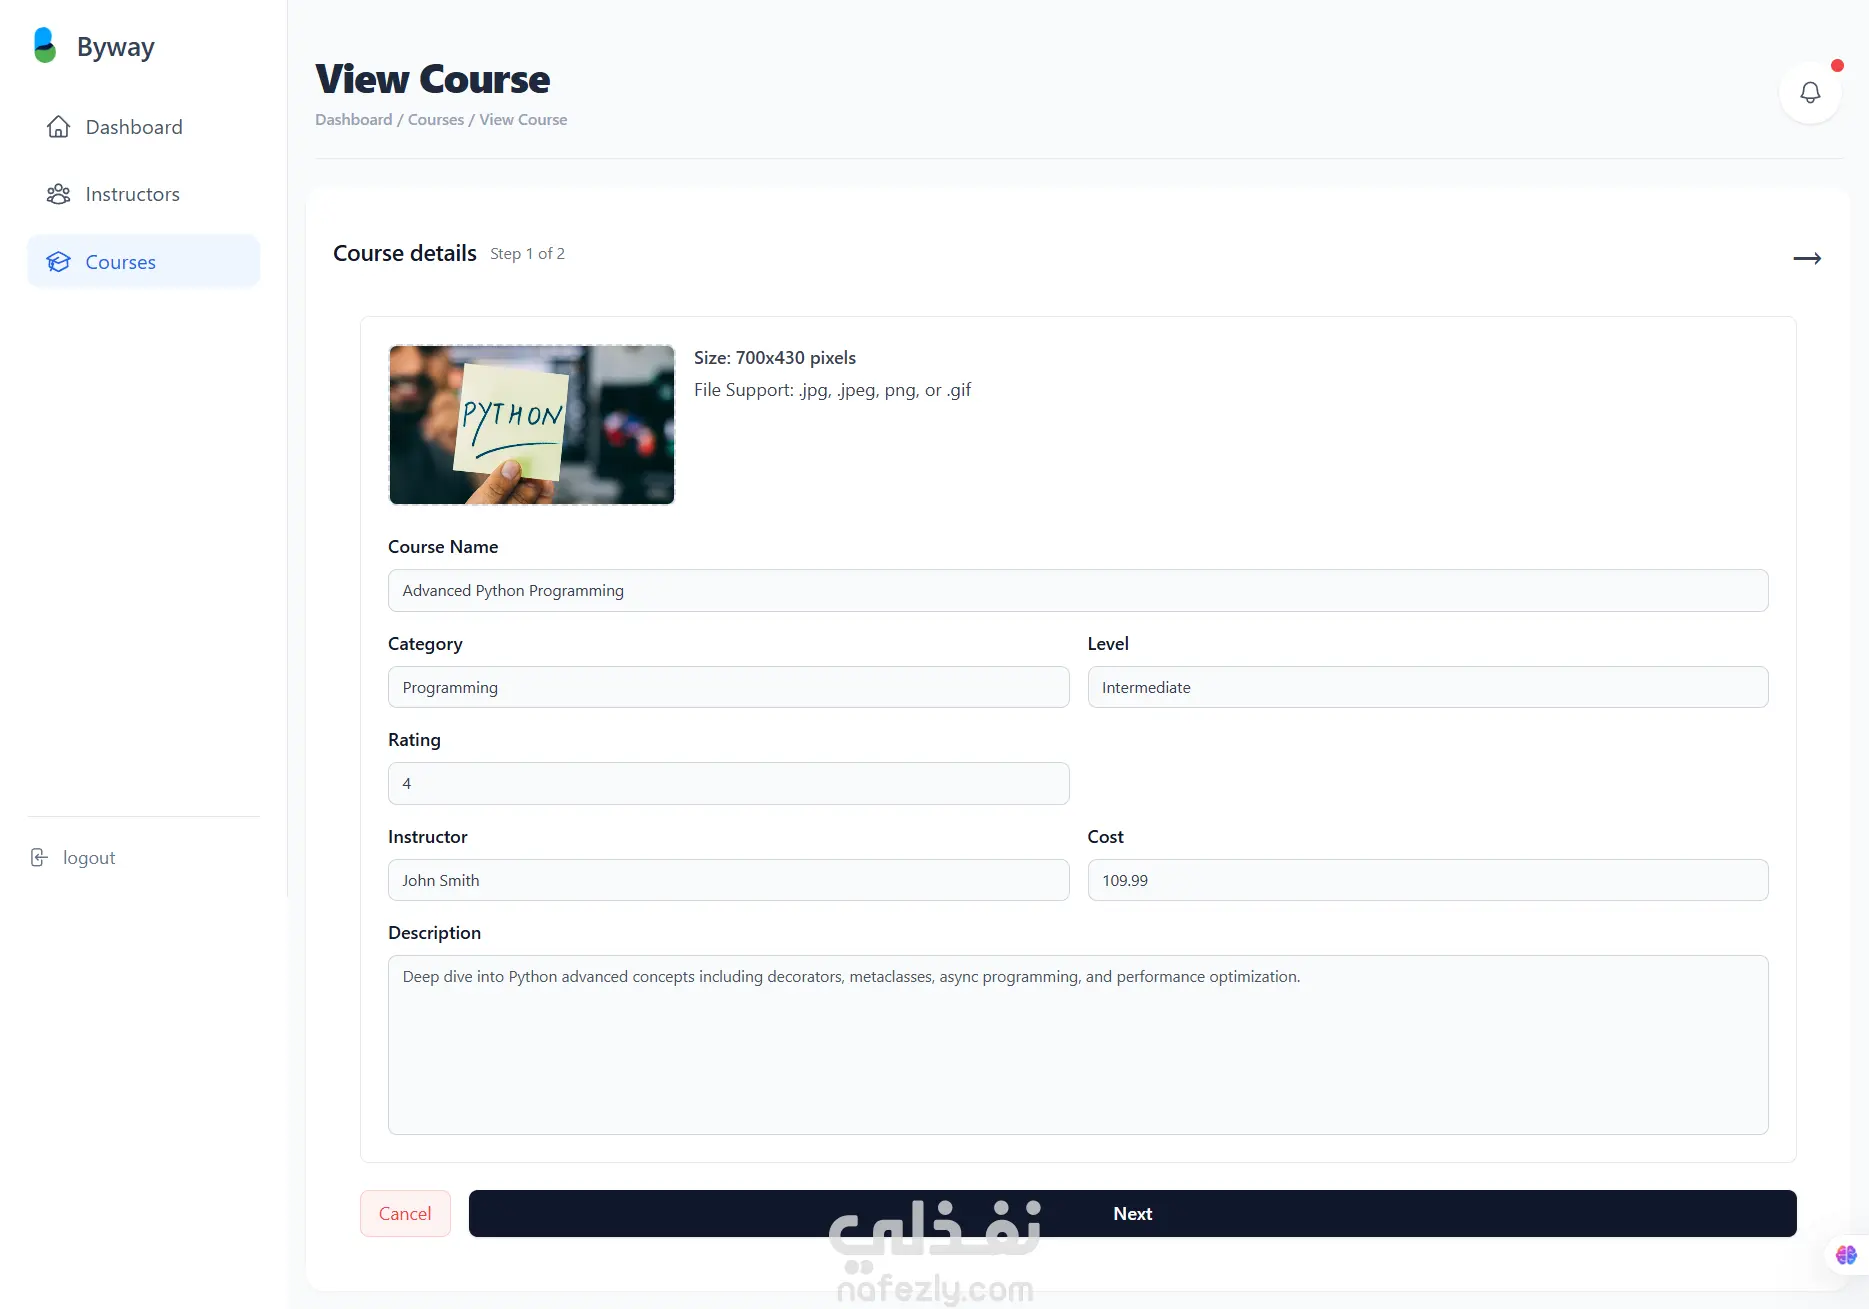Click the Step 1 of 2 indicator text
This screenshot has height=1309, width=1869.
tap(527, 254)
